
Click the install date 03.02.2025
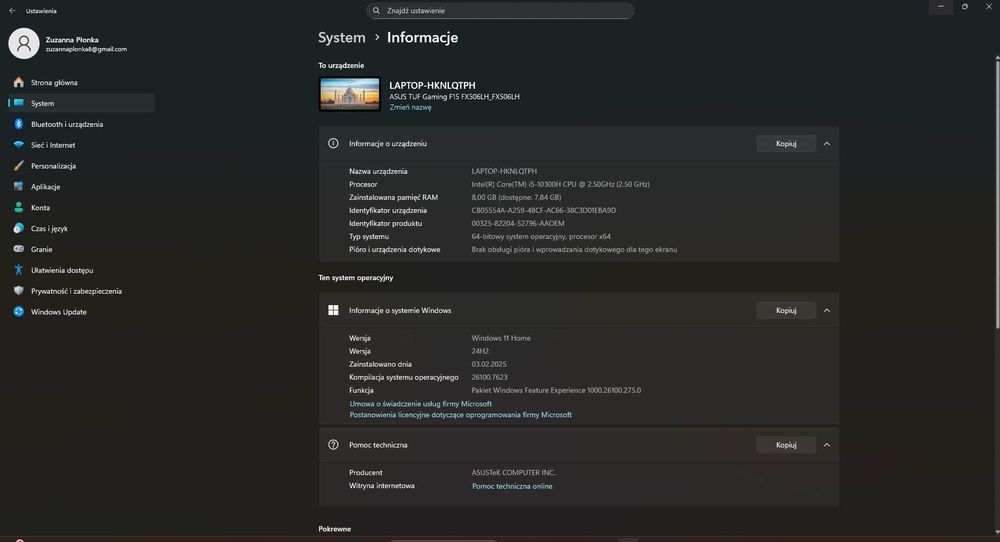click(x=489, y=364)
